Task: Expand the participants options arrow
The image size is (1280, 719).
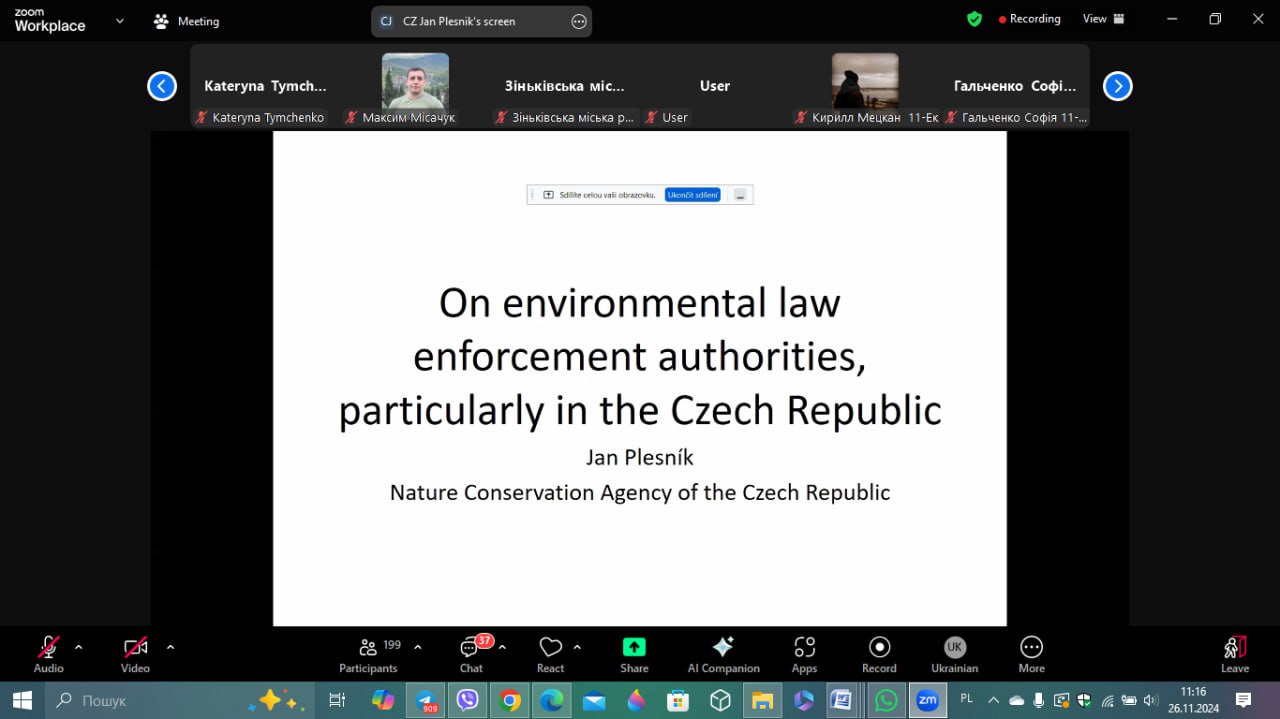Action: pyautogui.click(x=418, y=647)
